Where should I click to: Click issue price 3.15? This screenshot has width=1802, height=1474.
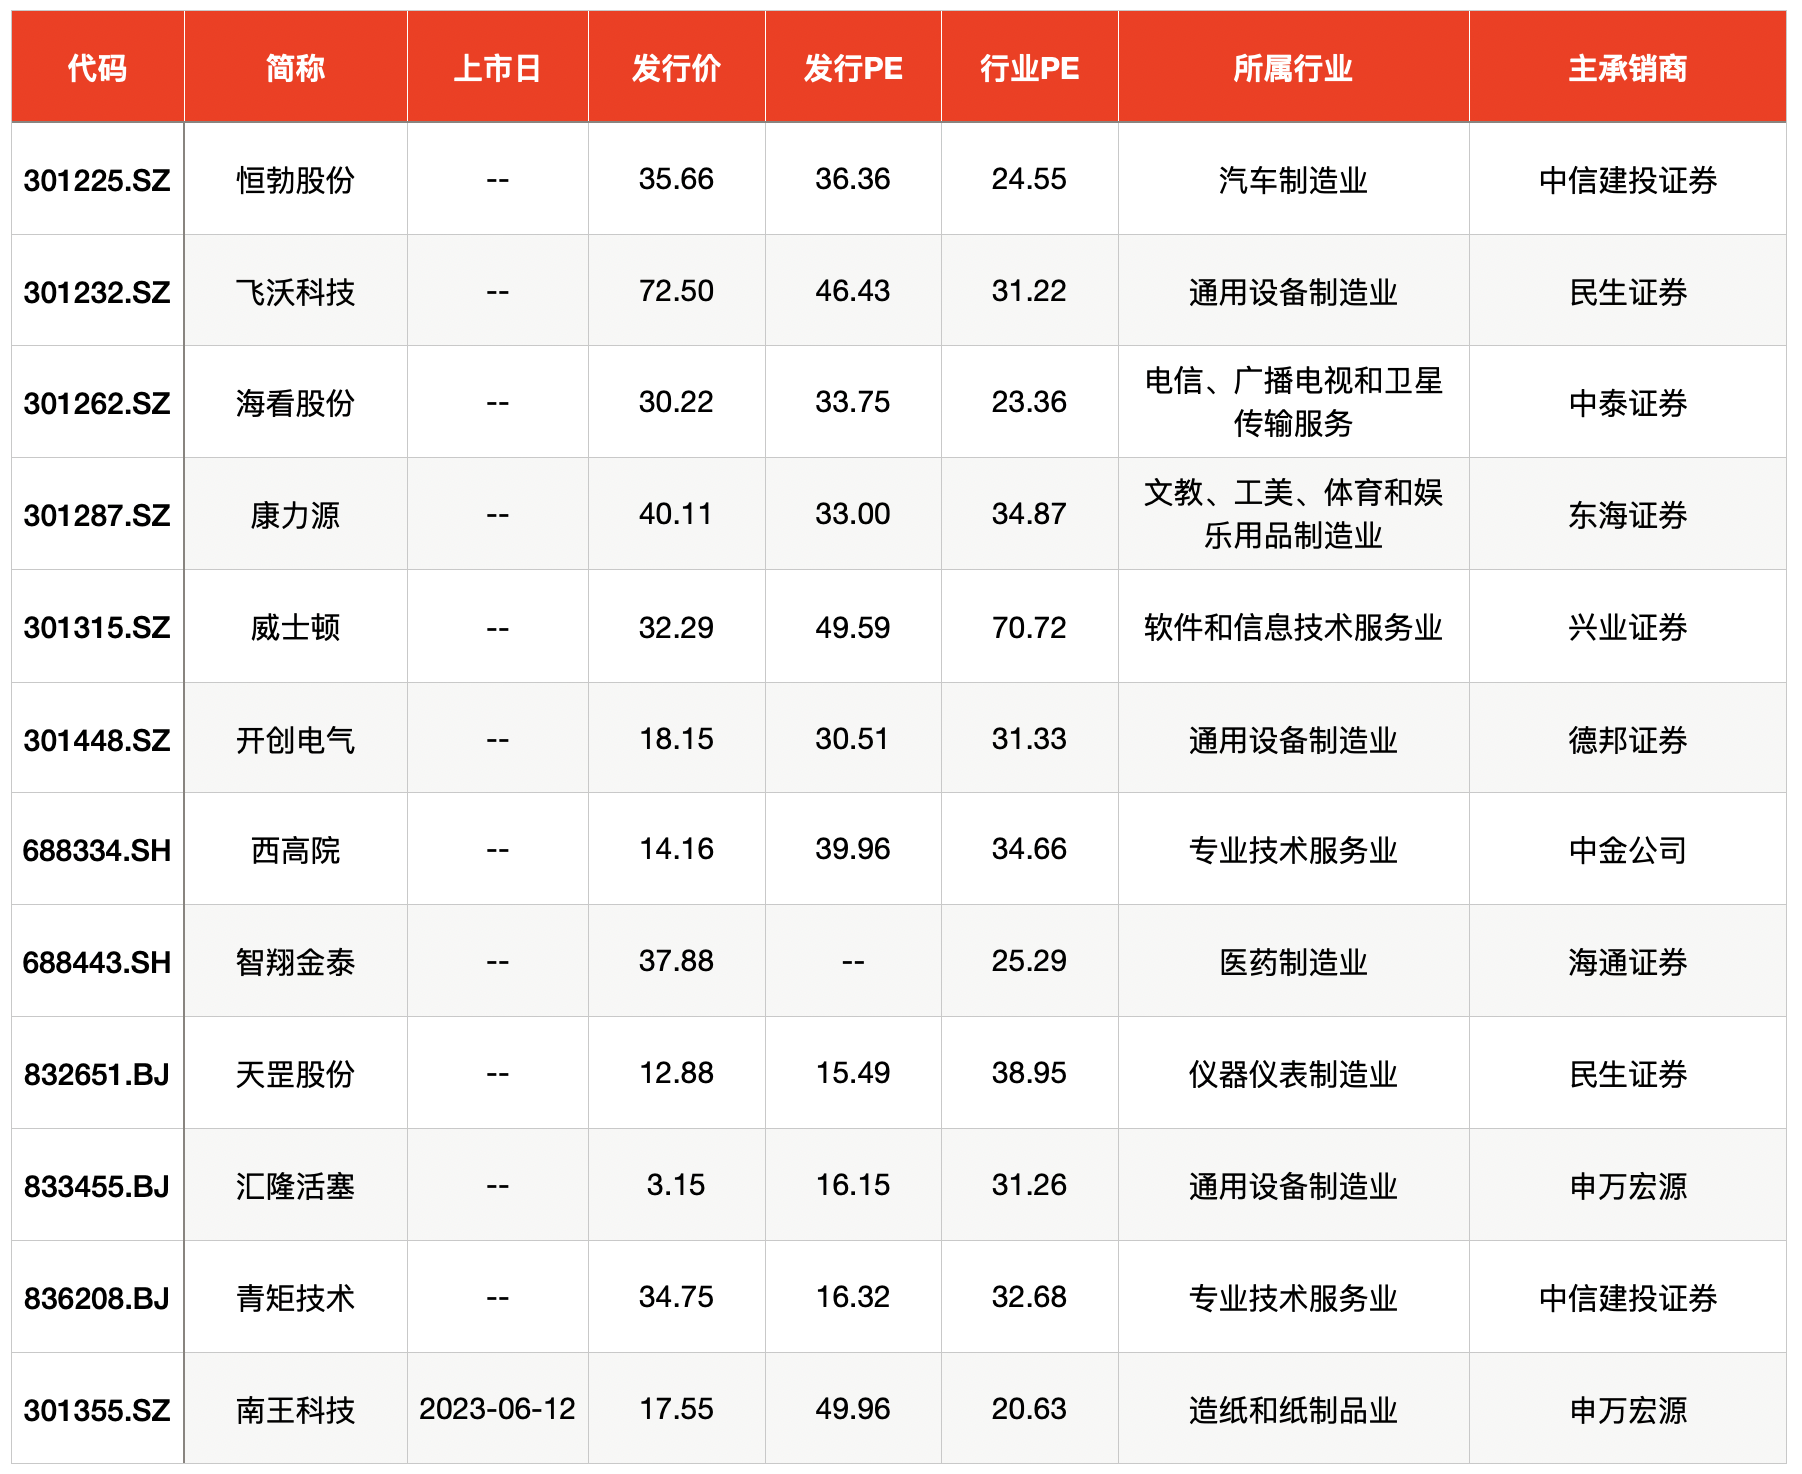(676, 1185)
